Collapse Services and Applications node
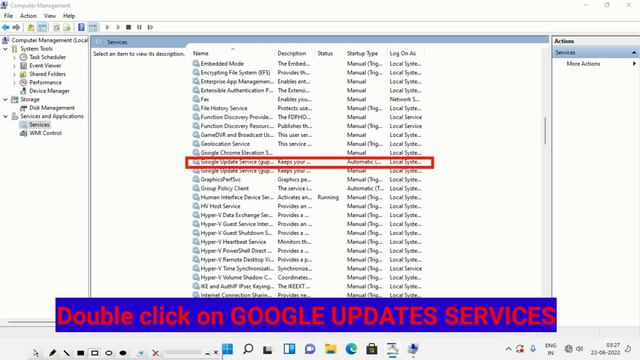This screenshot has width=640, height=360. (6, 116)
